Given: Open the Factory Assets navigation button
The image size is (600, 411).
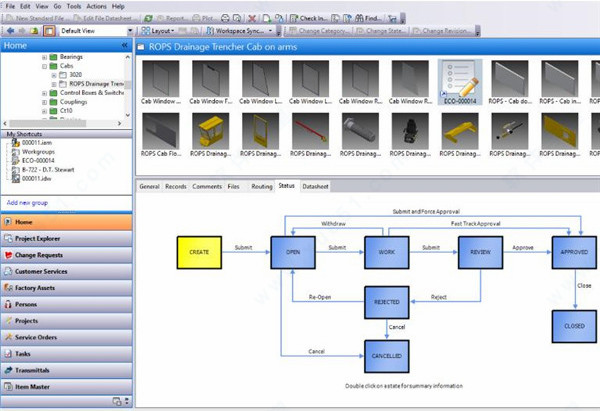Looking at the screenshot, I should [67, 288].
